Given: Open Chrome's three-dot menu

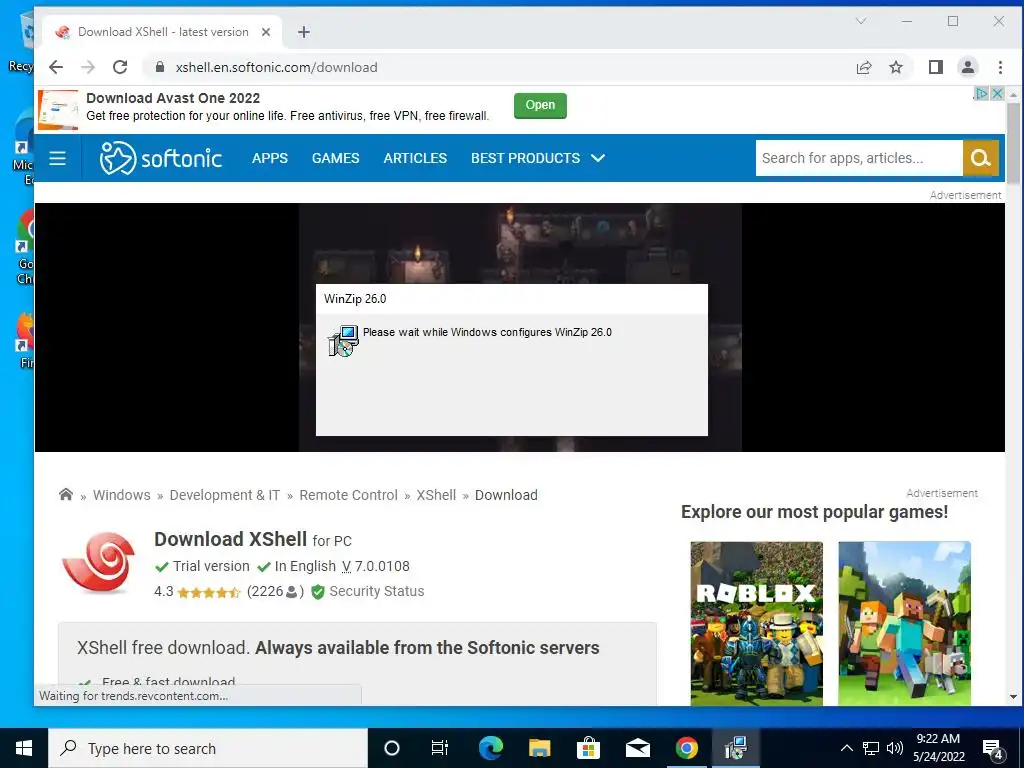Looking at the screenshot, I should click(1000, 67).
